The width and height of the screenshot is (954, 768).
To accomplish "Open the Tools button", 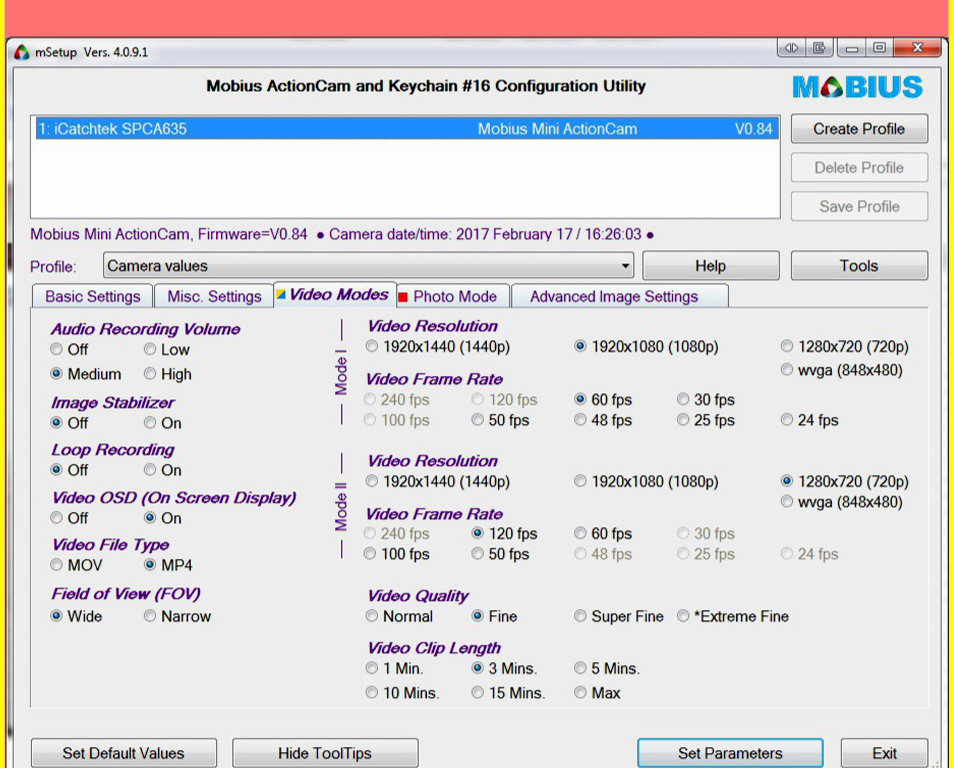I will tap(858, 266).
